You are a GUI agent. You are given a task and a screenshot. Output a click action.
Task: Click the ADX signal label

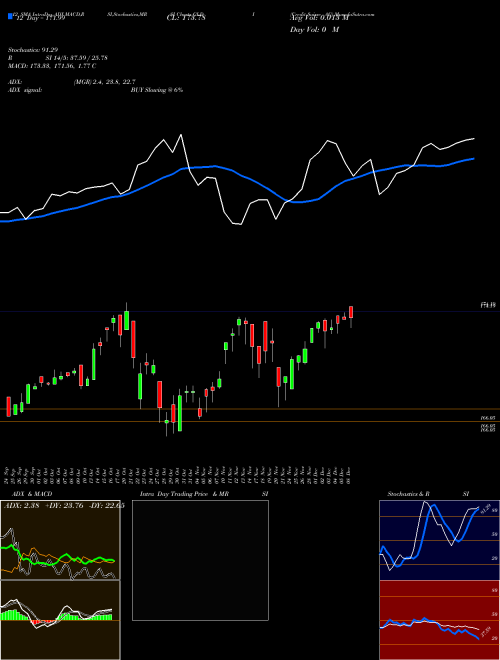click(25, 90)
